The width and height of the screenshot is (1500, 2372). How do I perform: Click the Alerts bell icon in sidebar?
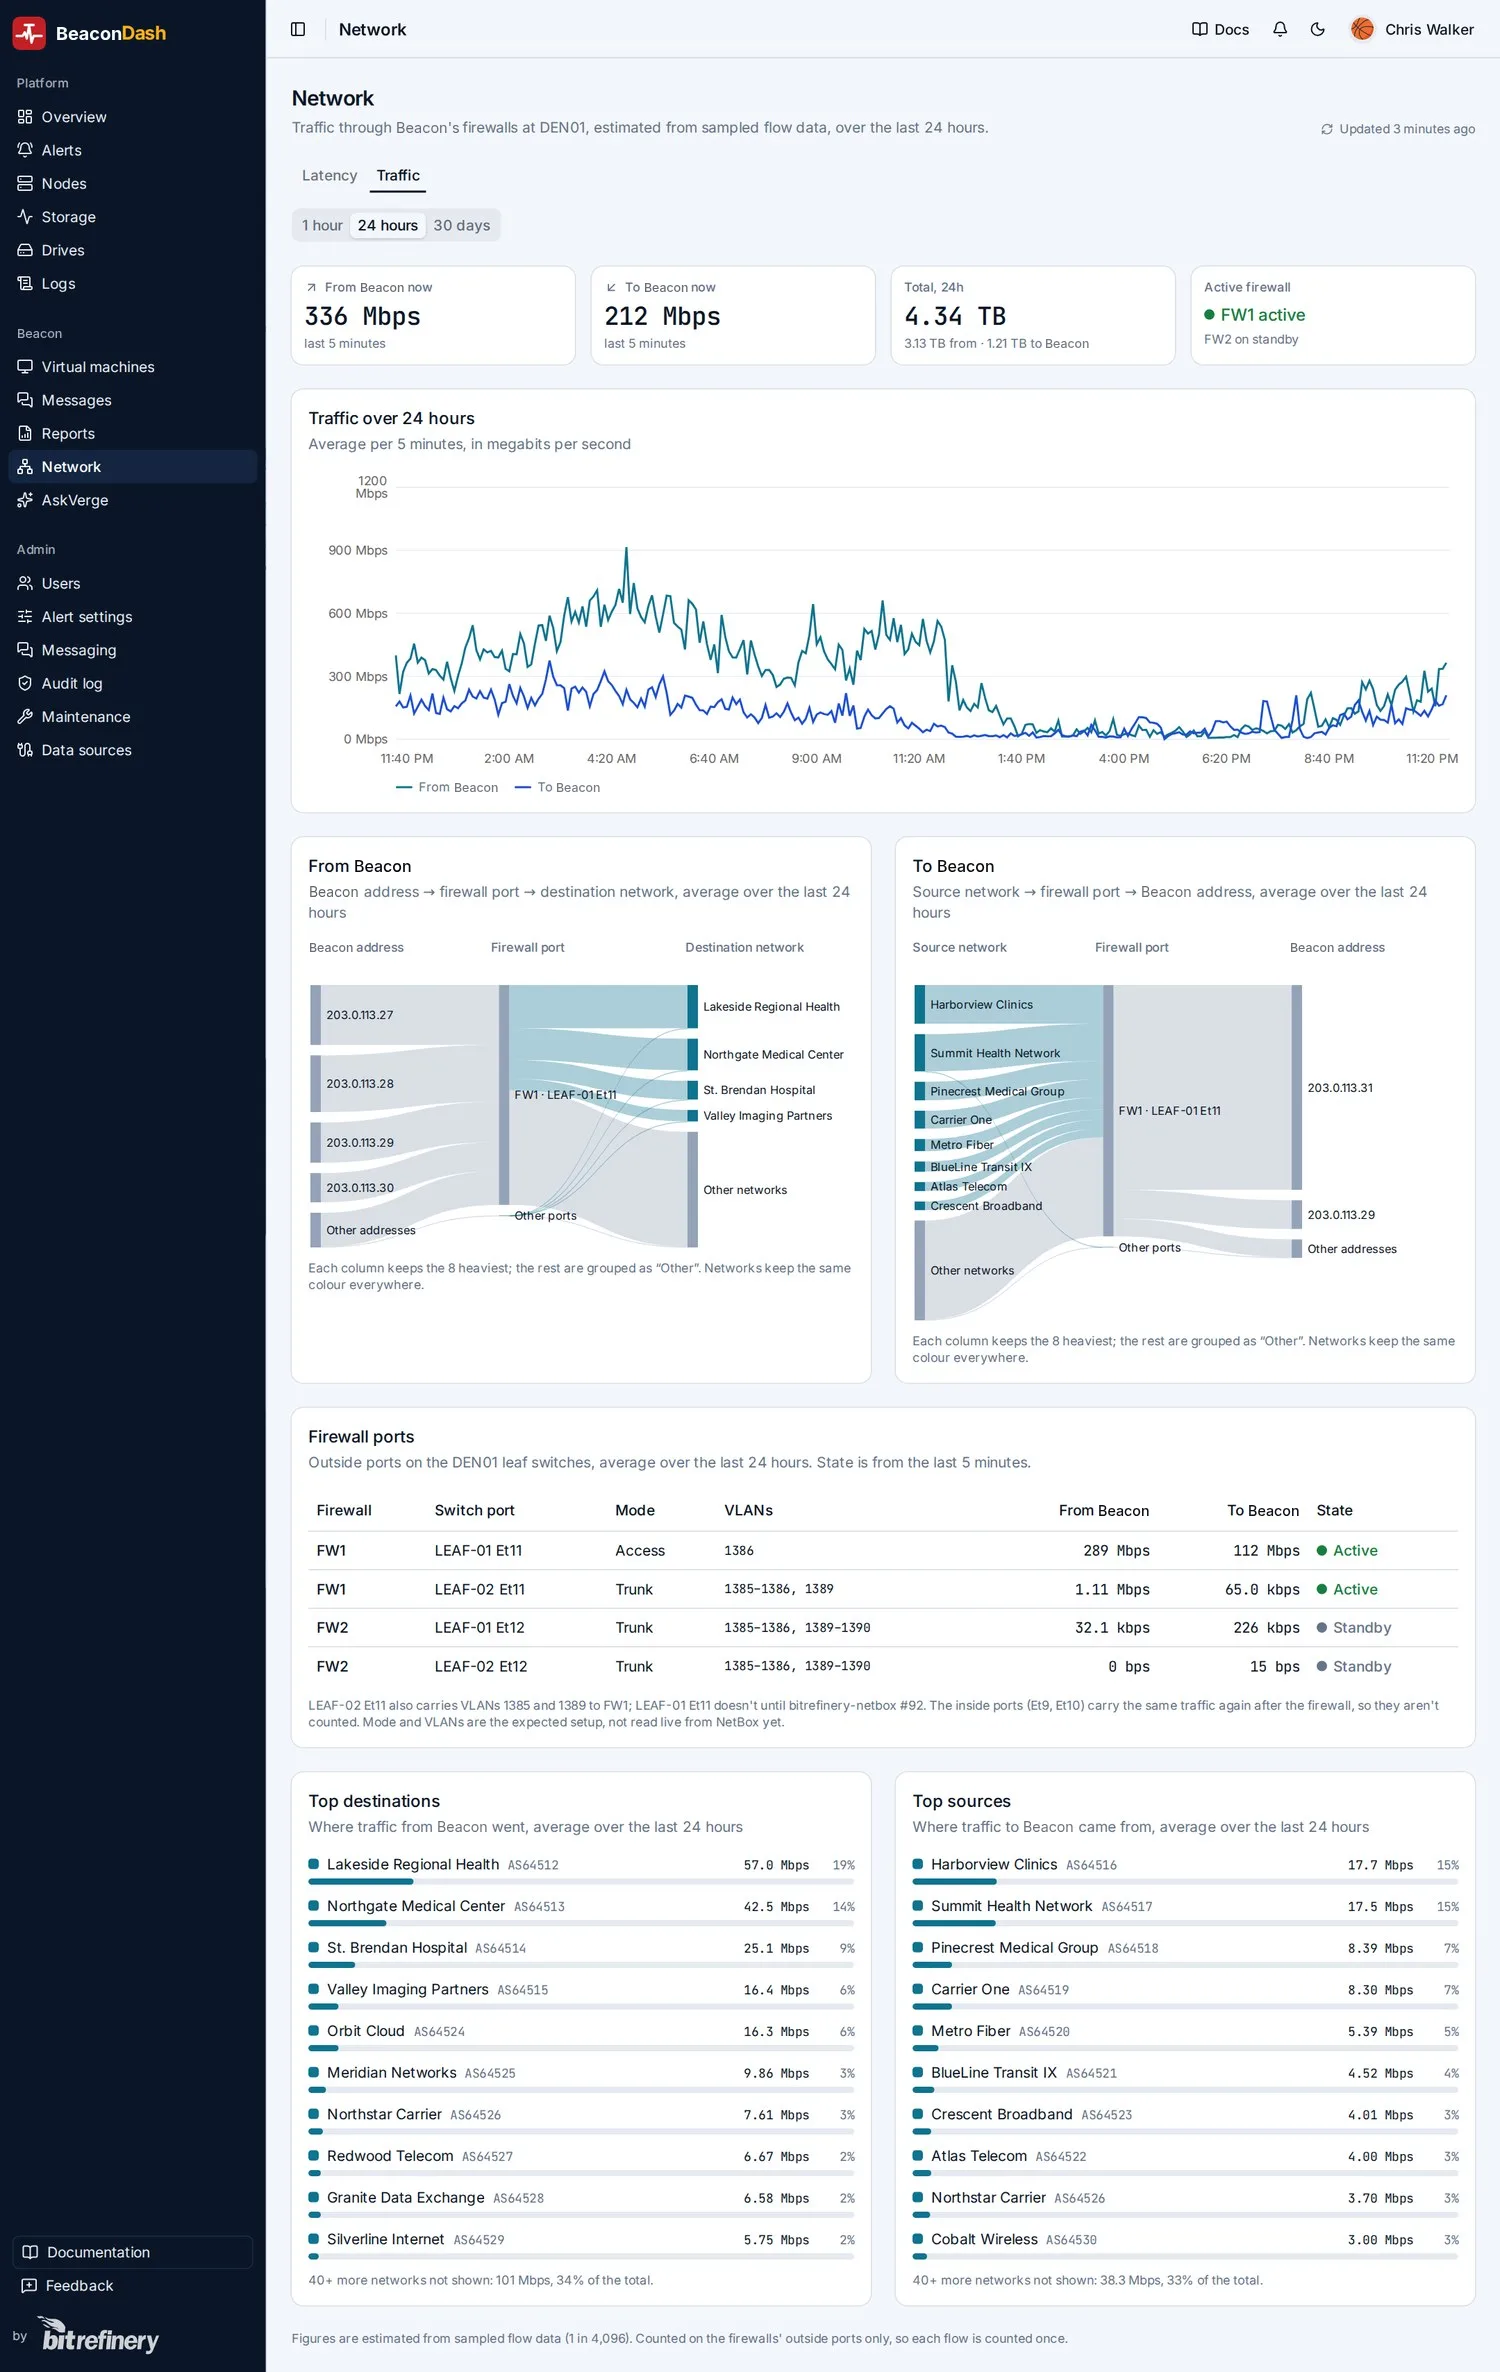[x=25, y=150]
